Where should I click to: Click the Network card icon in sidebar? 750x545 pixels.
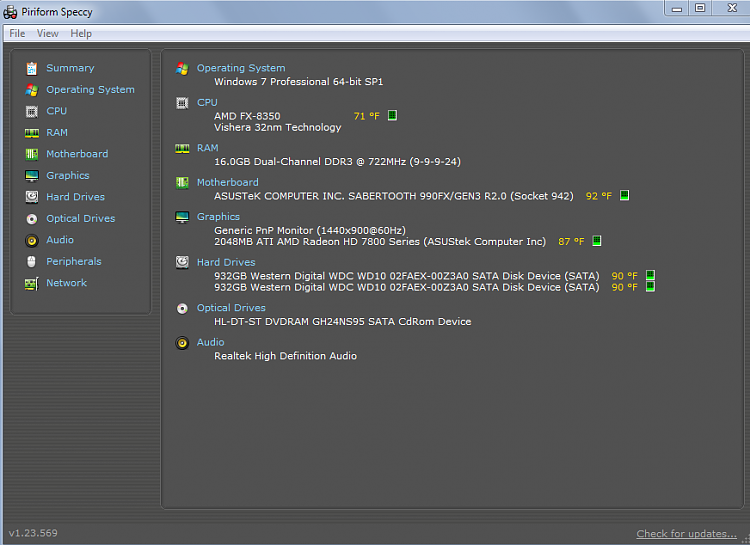click(x=32, y=283)
